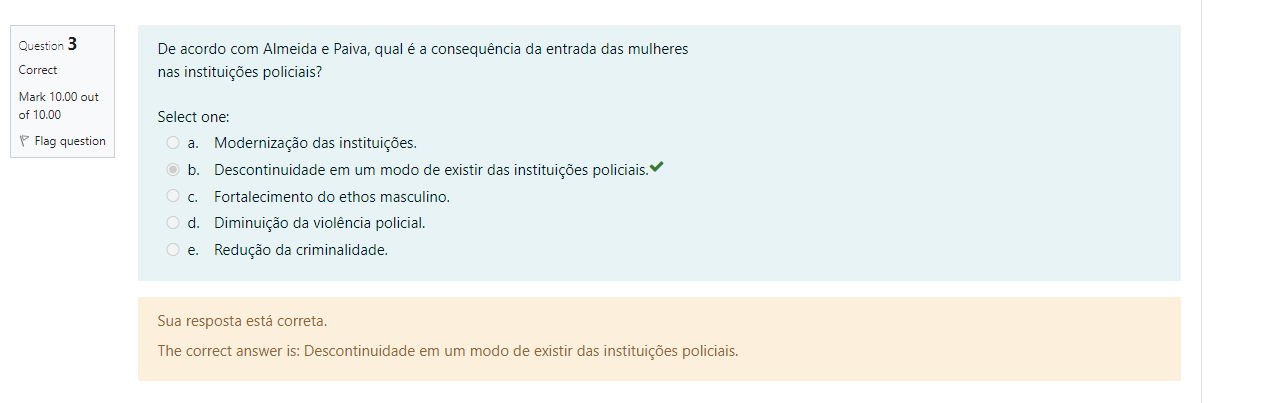This screenshot has width=1284, height=403.
Task: Click the "Select one:" prompt
Action: pos(193,117)
